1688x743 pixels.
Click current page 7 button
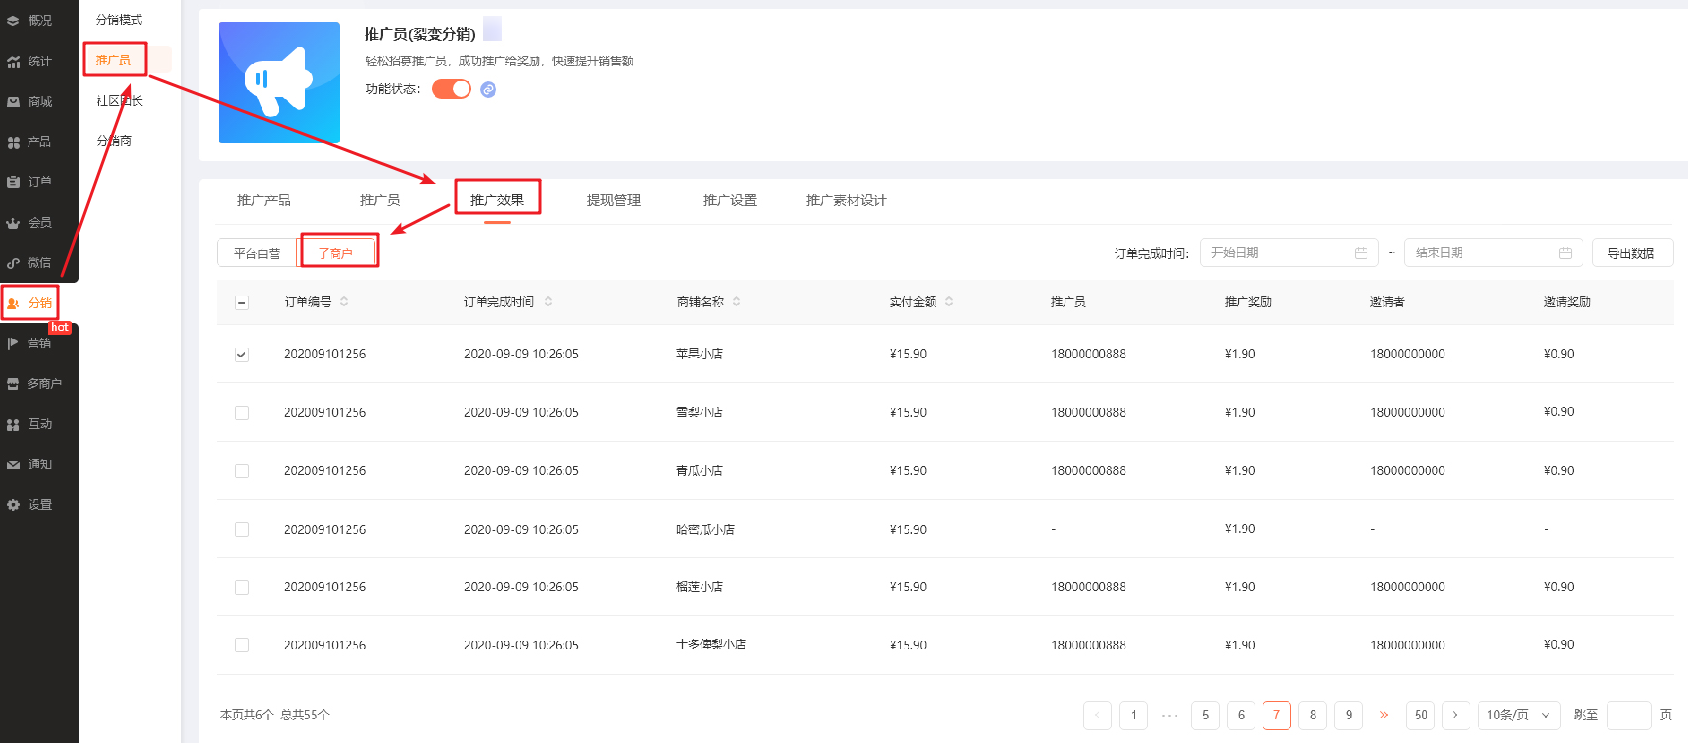click(1277, 715)
